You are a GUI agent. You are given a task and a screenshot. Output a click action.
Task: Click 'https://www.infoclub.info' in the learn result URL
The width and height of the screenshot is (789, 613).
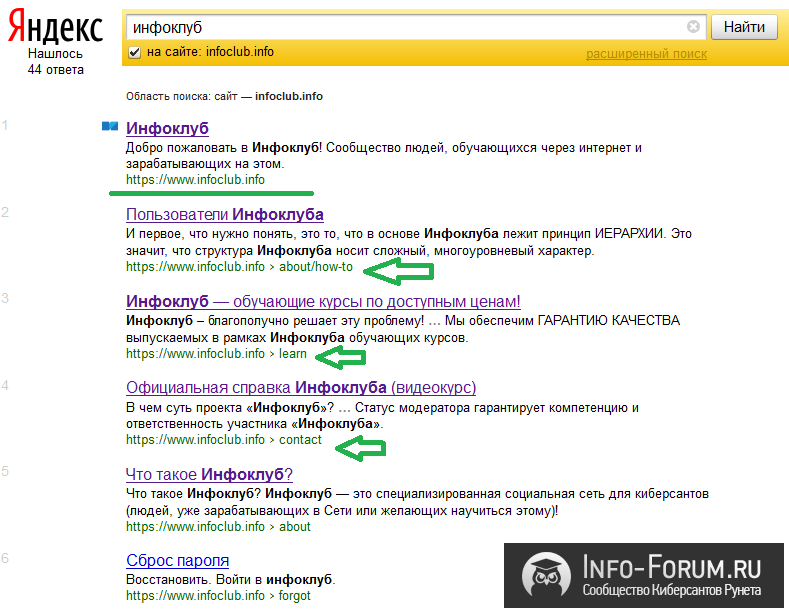[195, 354]
